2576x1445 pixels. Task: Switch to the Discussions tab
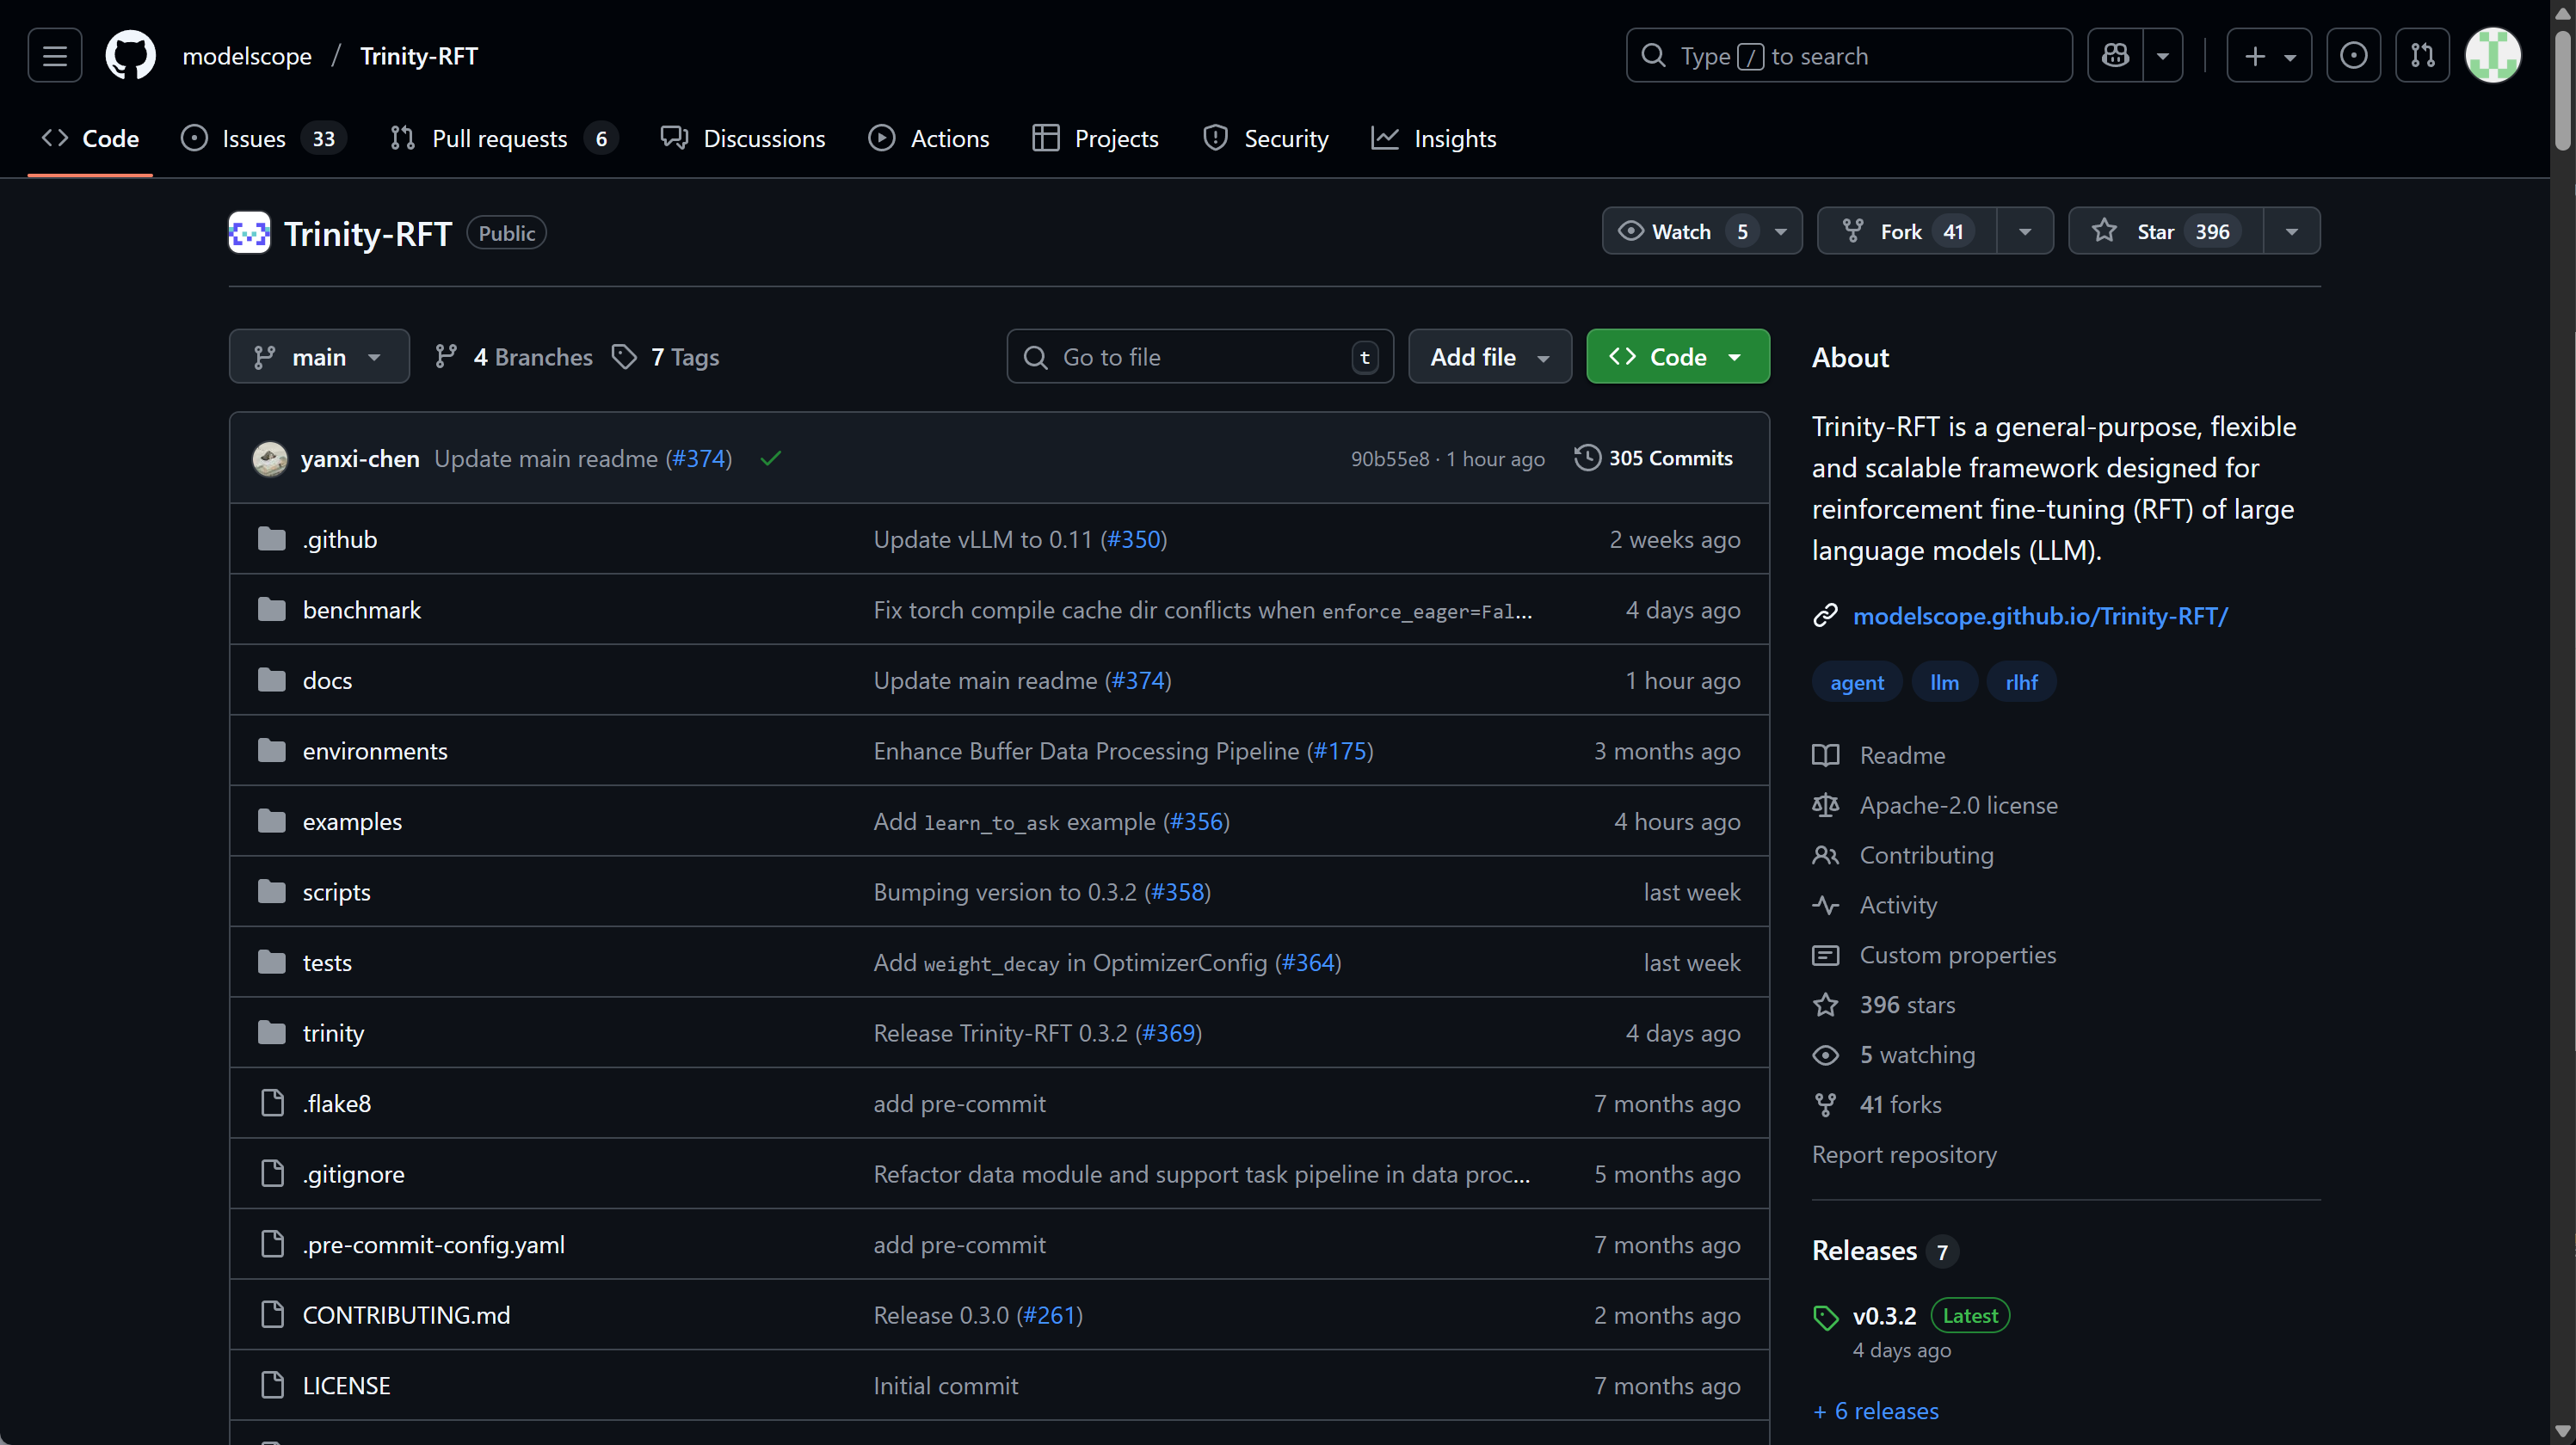743,138
